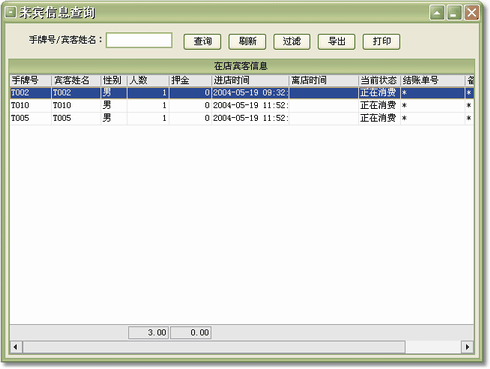Click the 打印 print button
This screenshot has width=490, height=369.
[381, 42]
